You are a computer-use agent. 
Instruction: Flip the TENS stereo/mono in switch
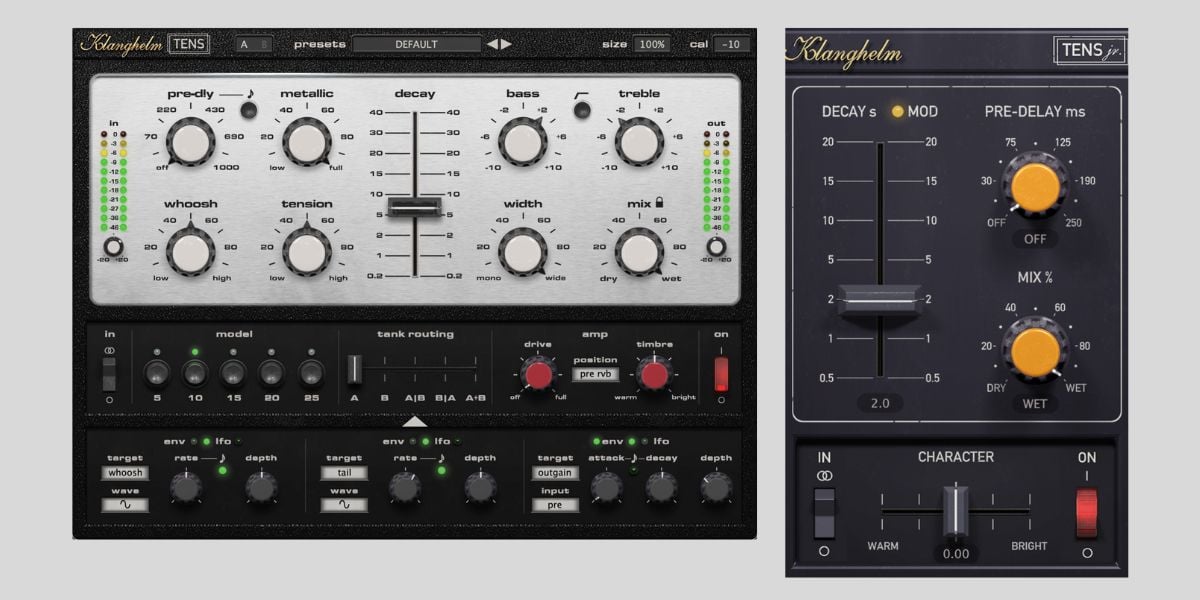[109, 374]
